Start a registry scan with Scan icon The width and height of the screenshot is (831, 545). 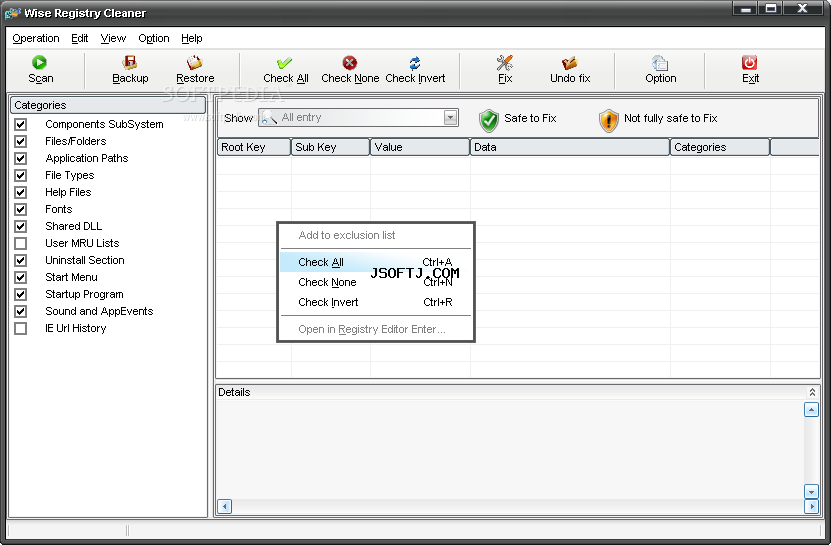[39, 63]
